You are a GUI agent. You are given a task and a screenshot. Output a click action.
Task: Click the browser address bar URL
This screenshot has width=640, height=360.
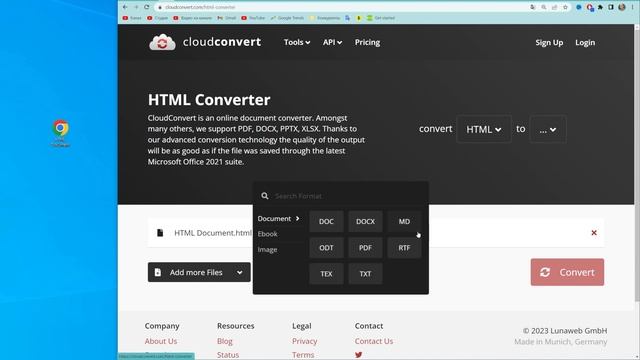(200, 7)
